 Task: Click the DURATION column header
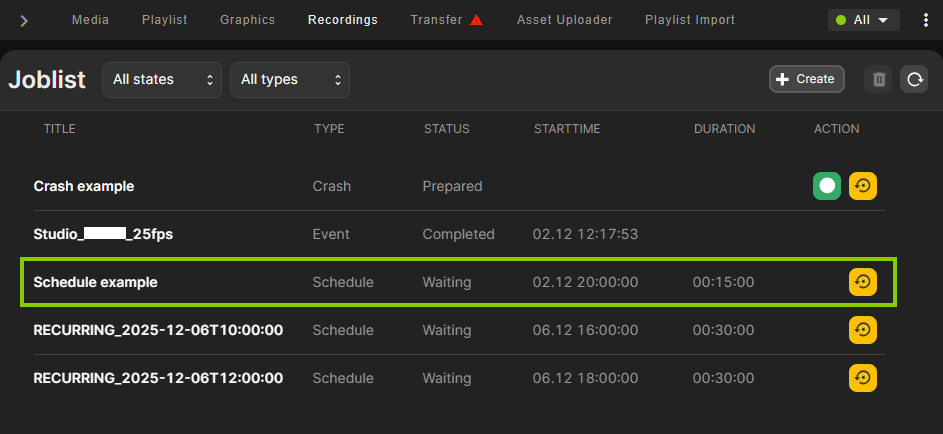click(x=725, y=129)
